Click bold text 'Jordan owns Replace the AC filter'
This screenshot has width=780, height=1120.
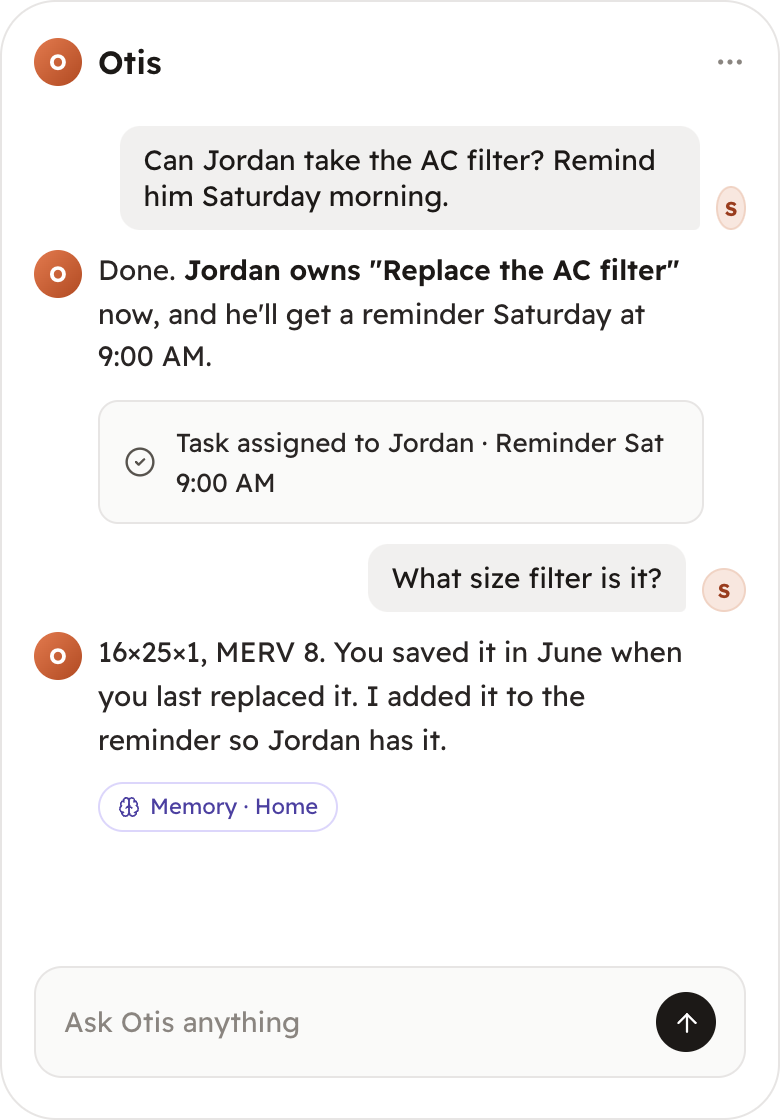click(x=432, y=271)
